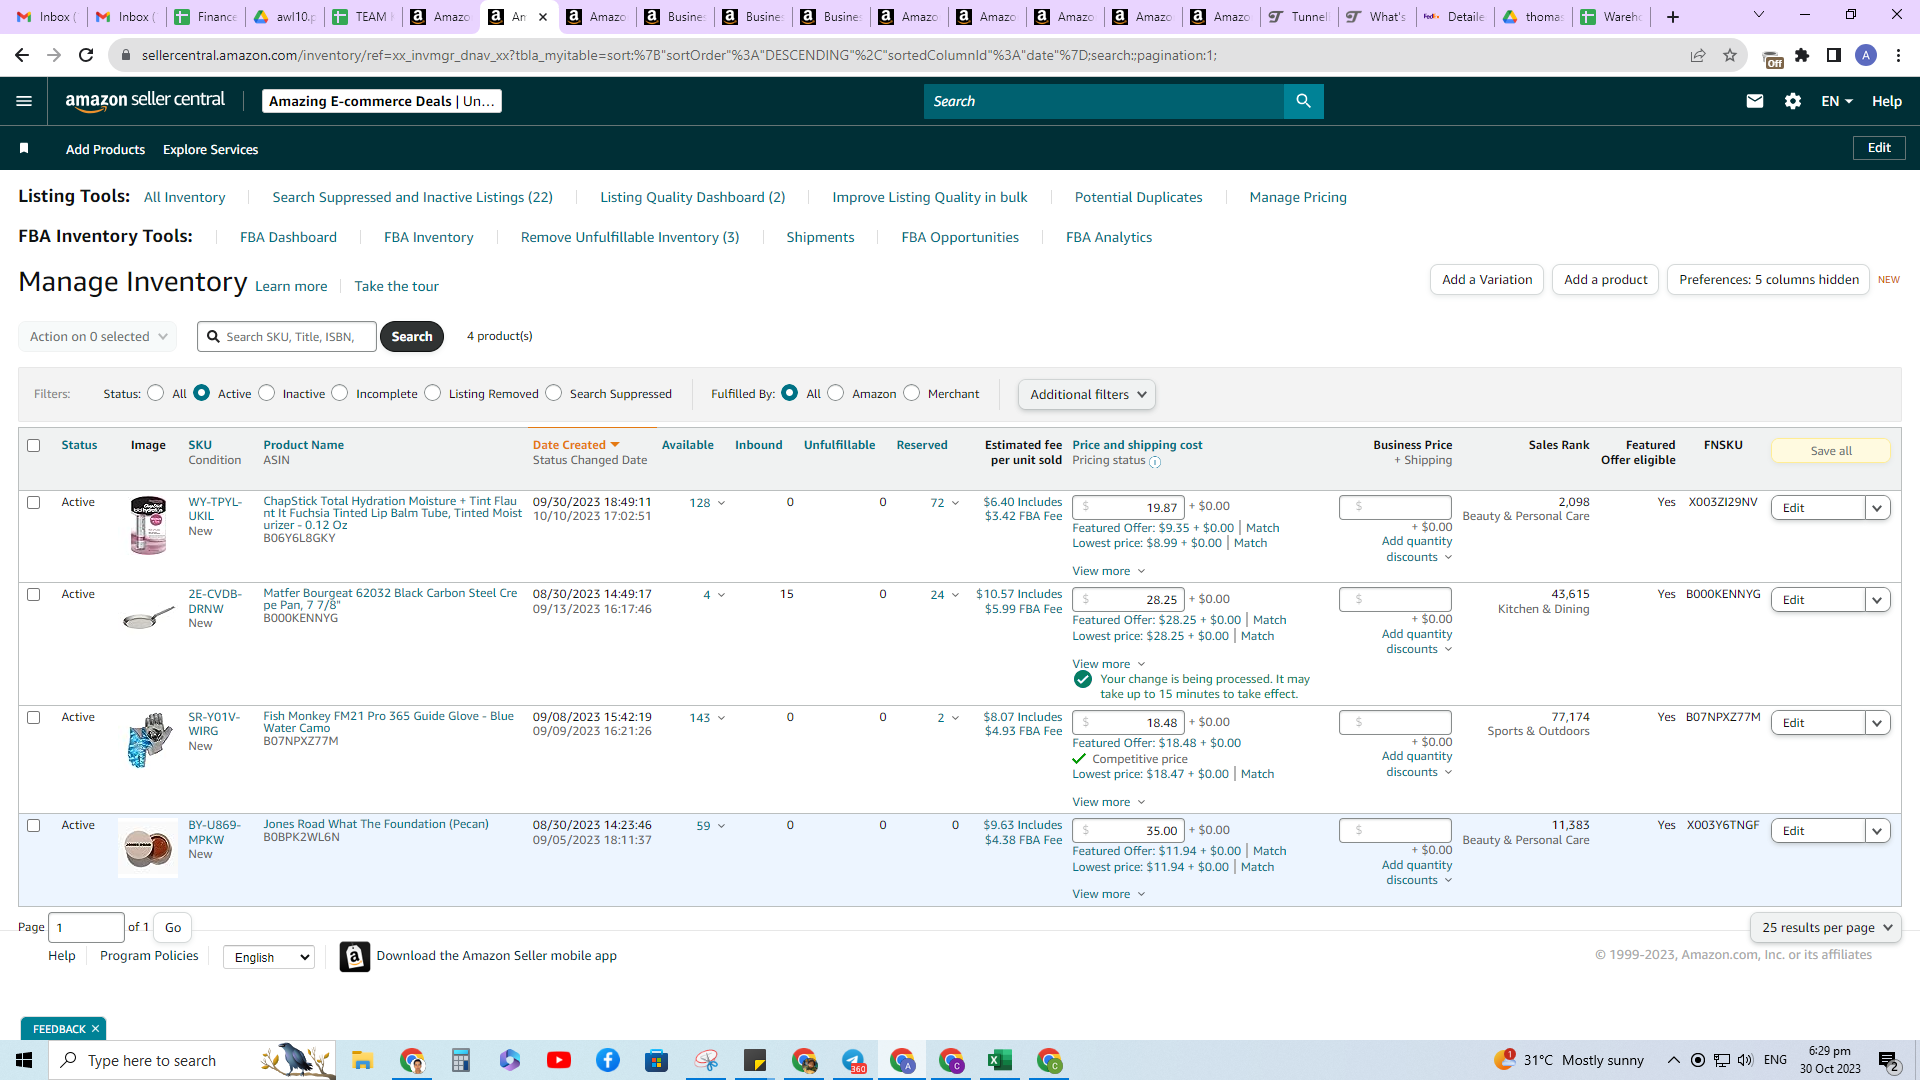Image resolution: width=1920 pixels, height=1080 pixels.
Task: Open Excel from the taskbar
Action: 999,1060
